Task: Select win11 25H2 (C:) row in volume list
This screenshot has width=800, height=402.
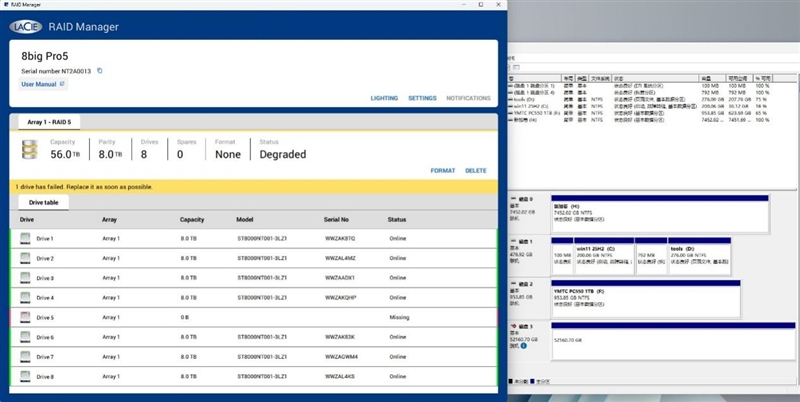Action: (x=639, y=106)
